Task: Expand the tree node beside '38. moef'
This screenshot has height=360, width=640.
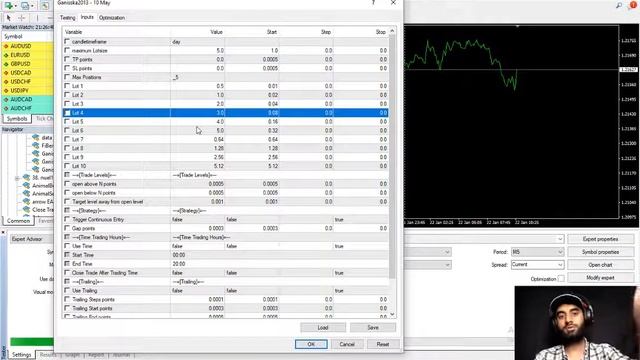Action: pos(17,178)
